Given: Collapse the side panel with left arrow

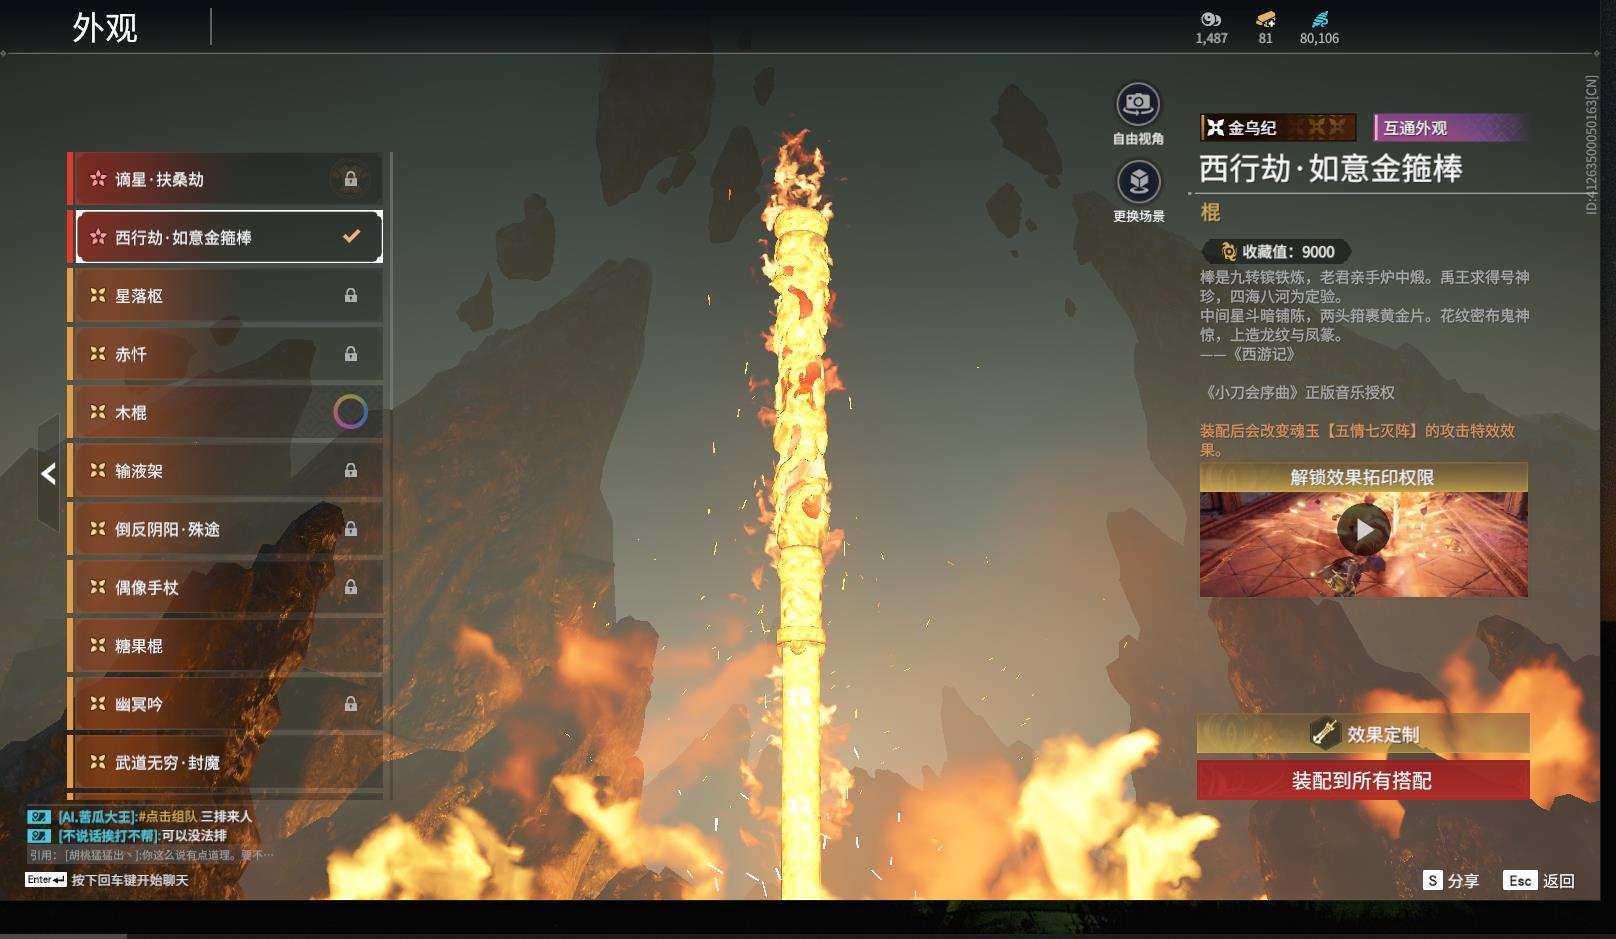Looking at the screenshot, I should pyautogui.click(x=48, y=473).
